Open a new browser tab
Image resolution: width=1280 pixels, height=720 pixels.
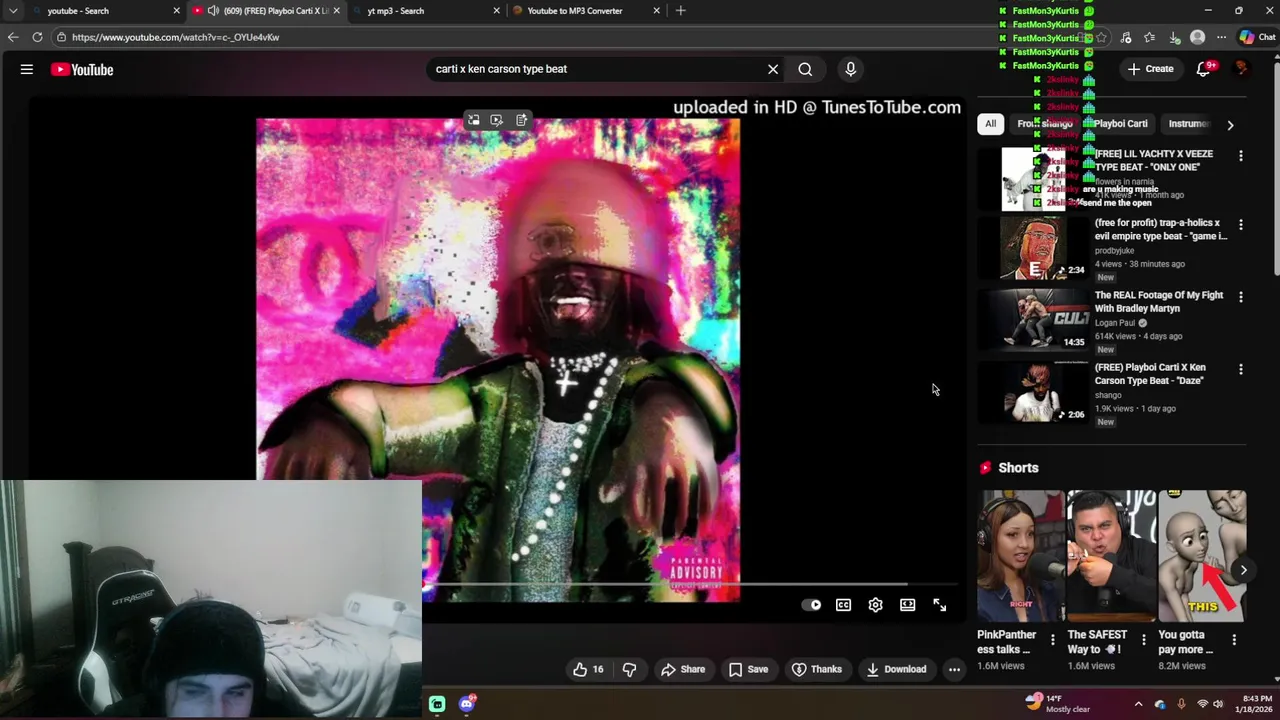click(681, 10)
